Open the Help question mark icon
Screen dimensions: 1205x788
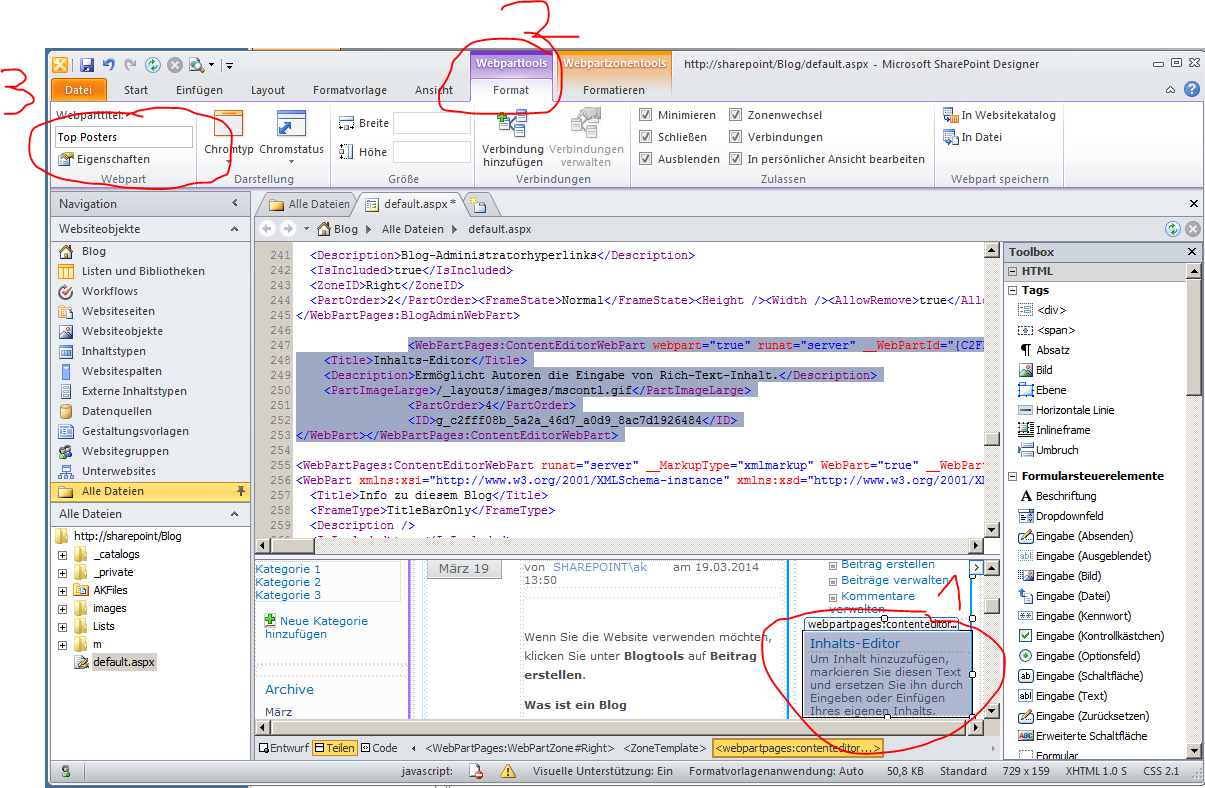(x=1192, y=89)
